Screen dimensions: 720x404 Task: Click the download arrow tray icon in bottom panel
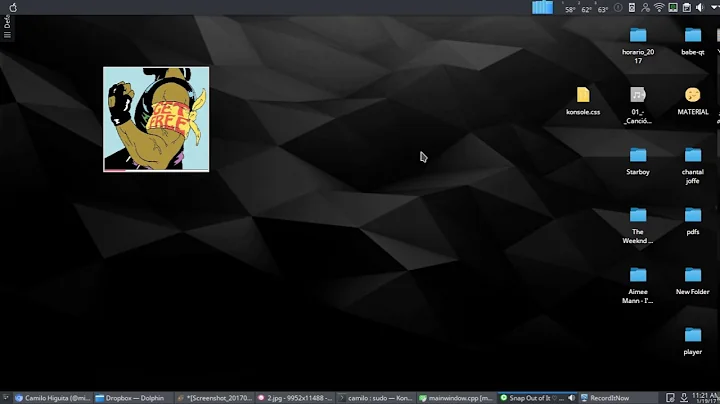(684, 398)
